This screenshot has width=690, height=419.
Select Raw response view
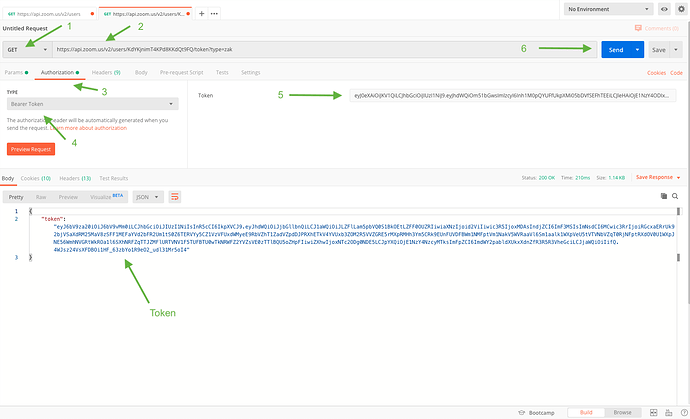pos(41,197)
